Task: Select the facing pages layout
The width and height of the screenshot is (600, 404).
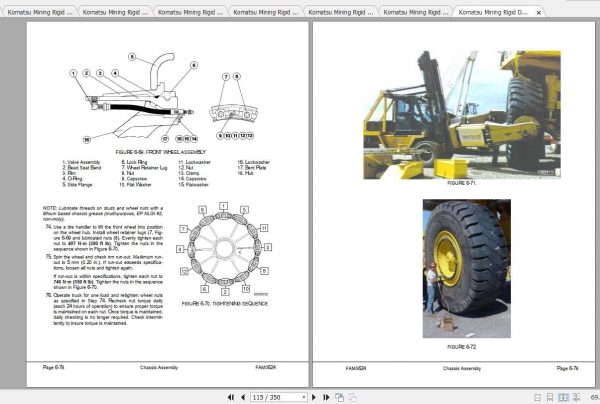Action: (563, 398)
